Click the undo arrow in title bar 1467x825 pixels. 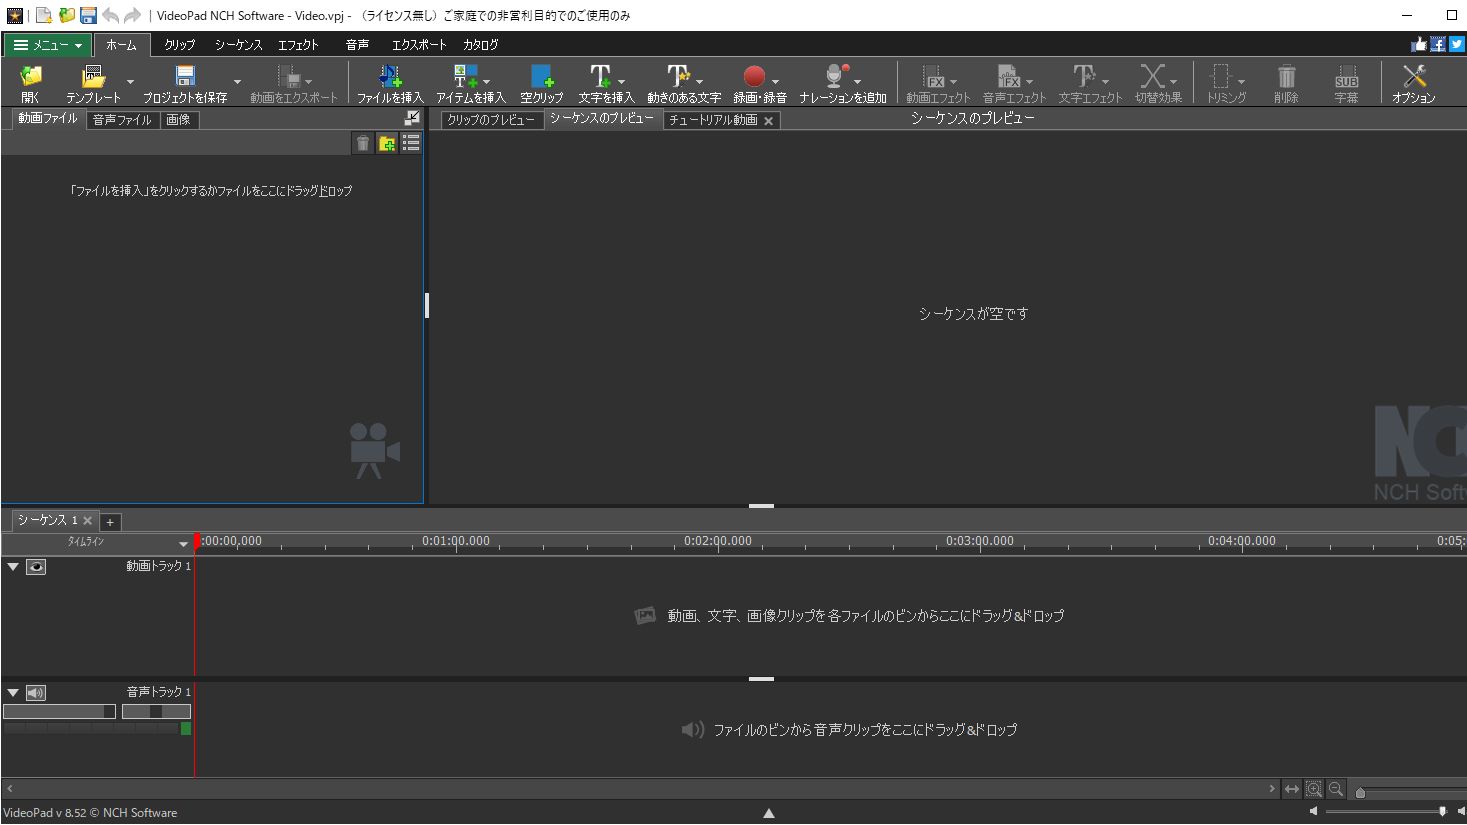coord(110,15)
